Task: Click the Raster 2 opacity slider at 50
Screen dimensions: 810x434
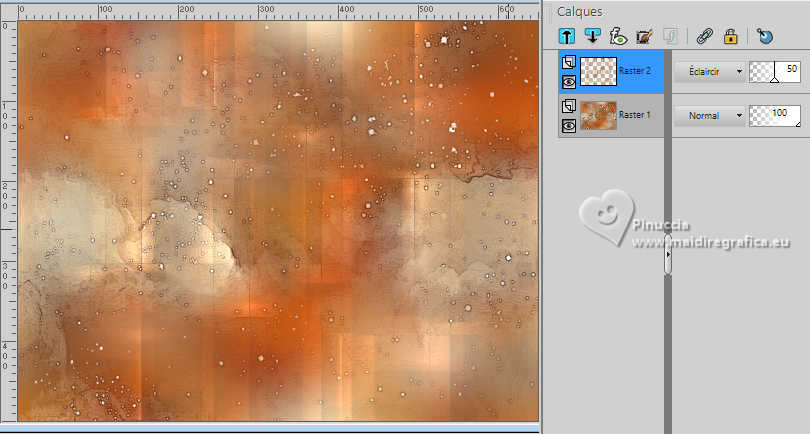Action: [774, 72]
